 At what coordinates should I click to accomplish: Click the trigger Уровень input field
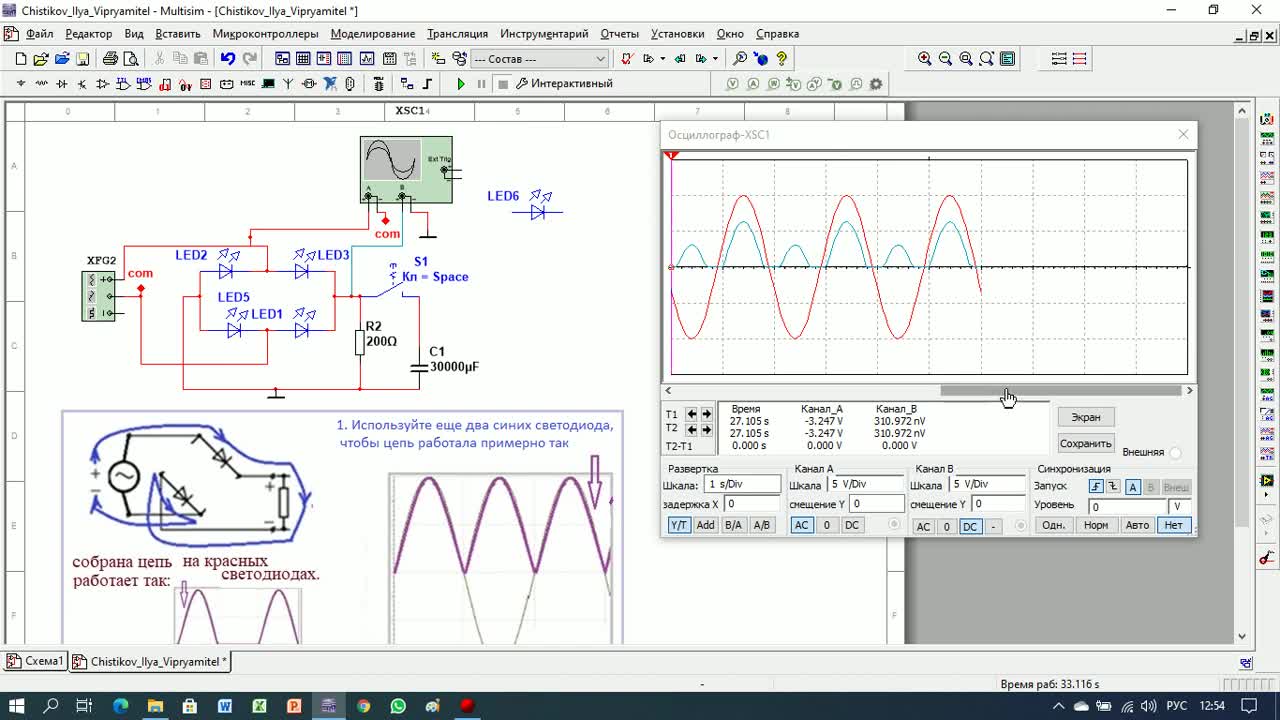click(x=1127, y=507)
